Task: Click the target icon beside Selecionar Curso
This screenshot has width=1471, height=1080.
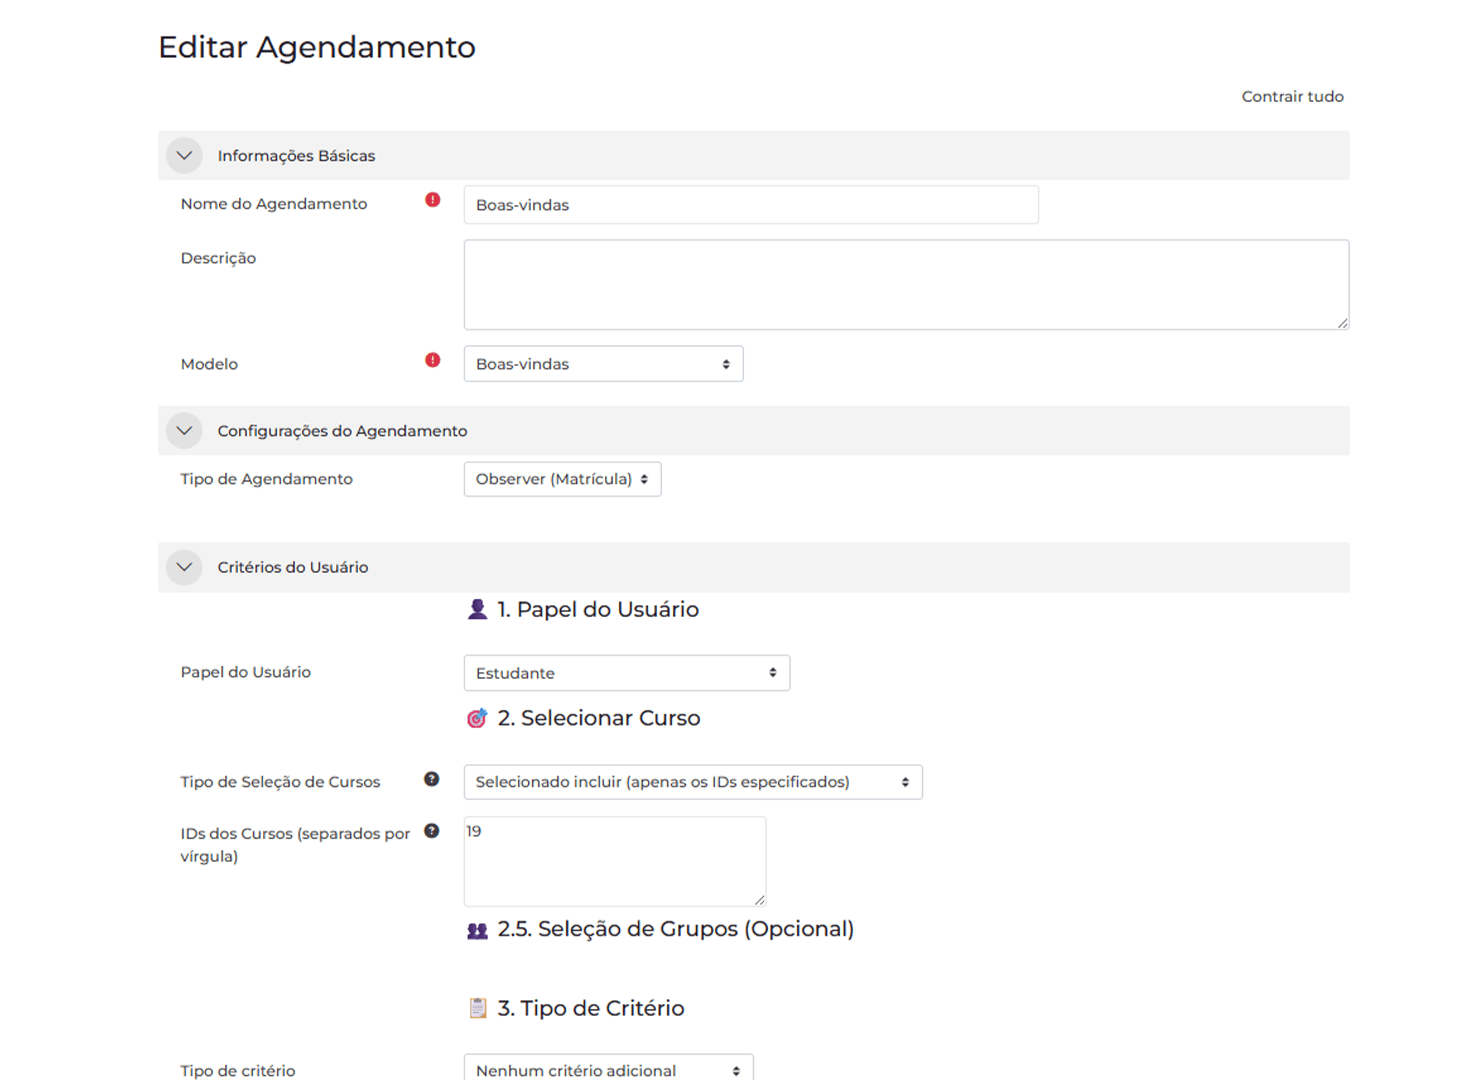Action: click(477, 718)
